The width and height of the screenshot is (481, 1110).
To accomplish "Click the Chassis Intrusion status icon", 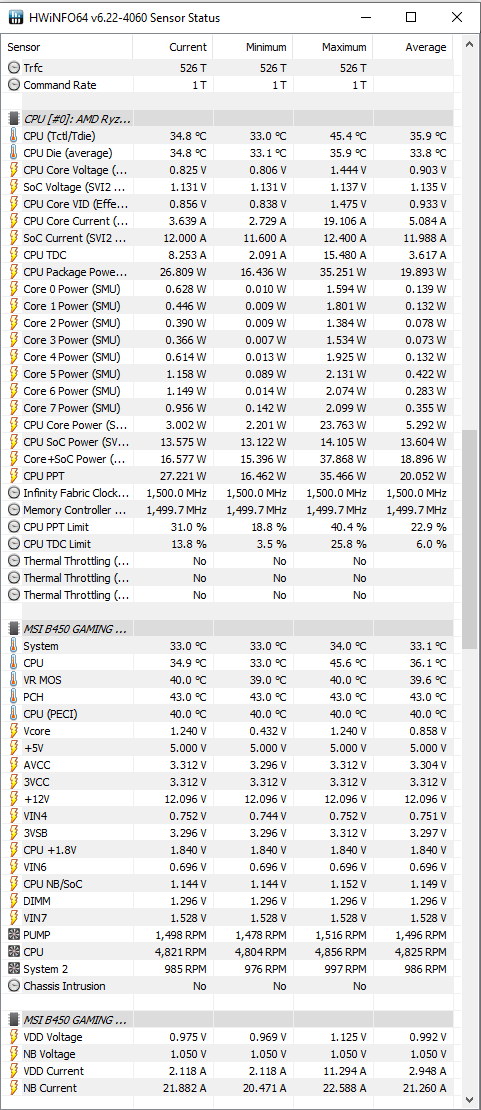I will [x=13, y=986].
